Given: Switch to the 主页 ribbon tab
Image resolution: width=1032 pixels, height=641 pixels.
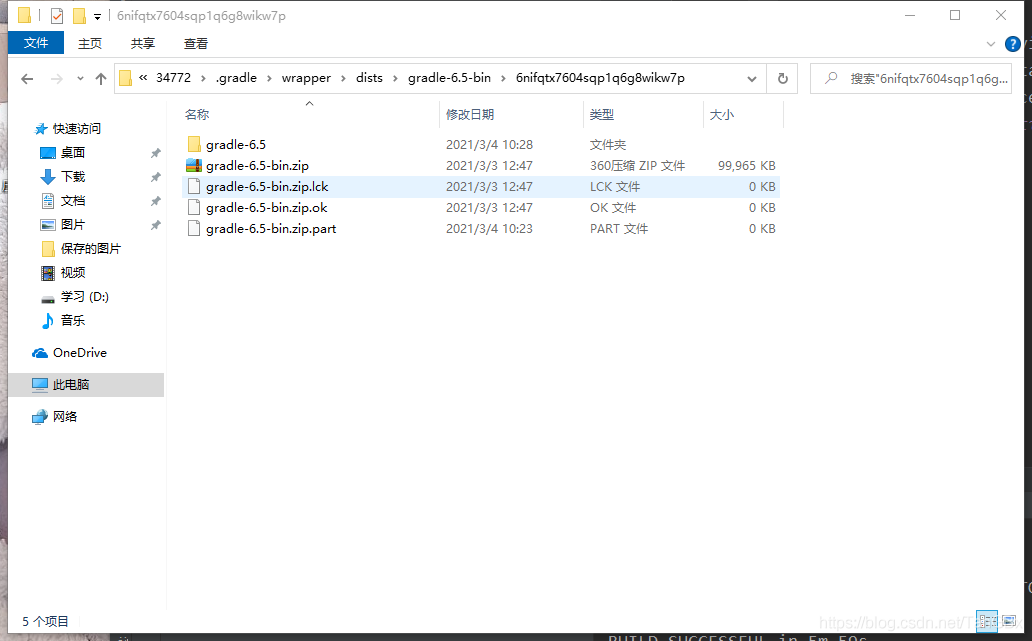Looking at the screenshot, I should tap(90, 43).
